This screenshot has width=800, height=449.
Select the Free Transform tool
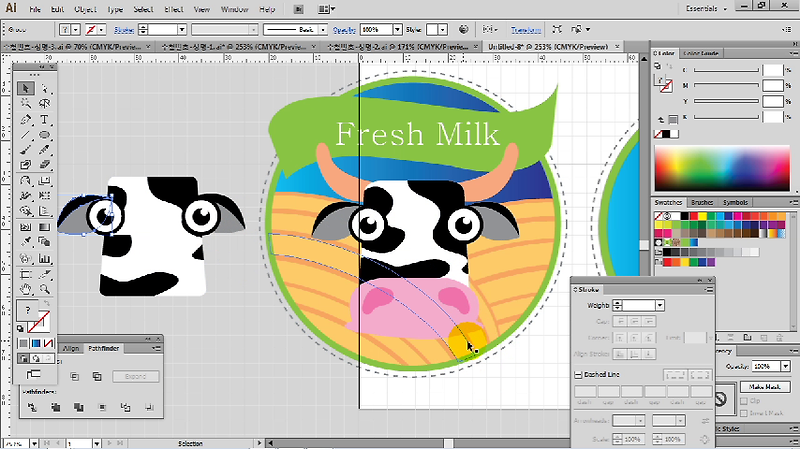[x=45, y=196]
